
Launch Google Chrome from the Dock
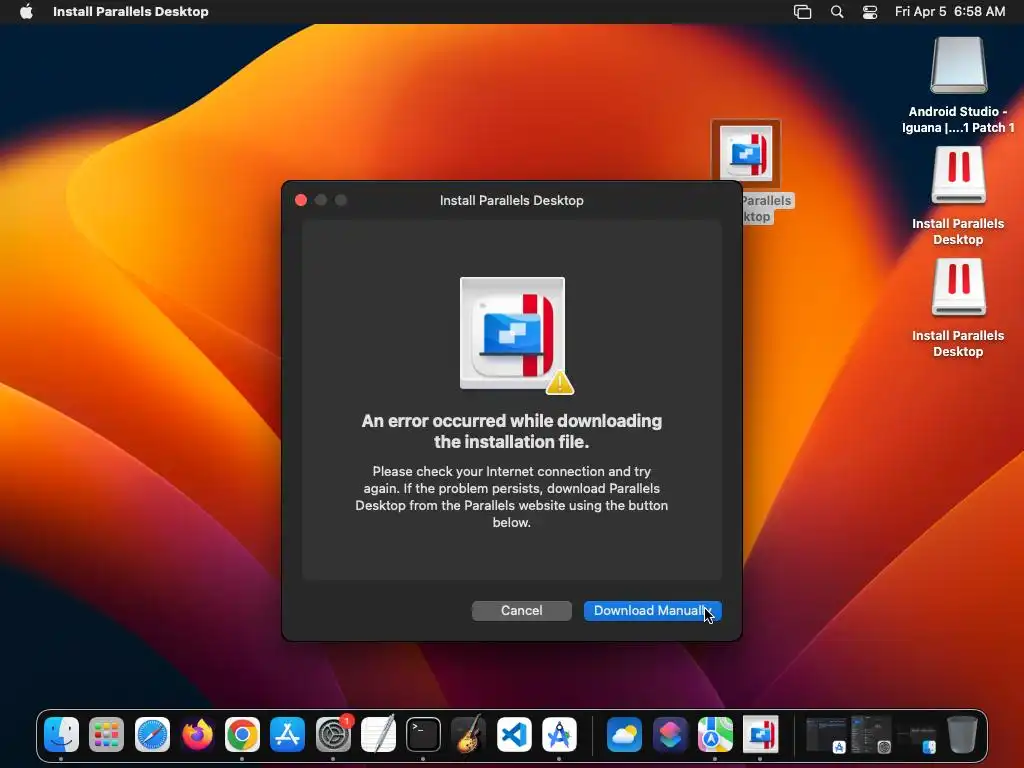(x=242, y=735)
